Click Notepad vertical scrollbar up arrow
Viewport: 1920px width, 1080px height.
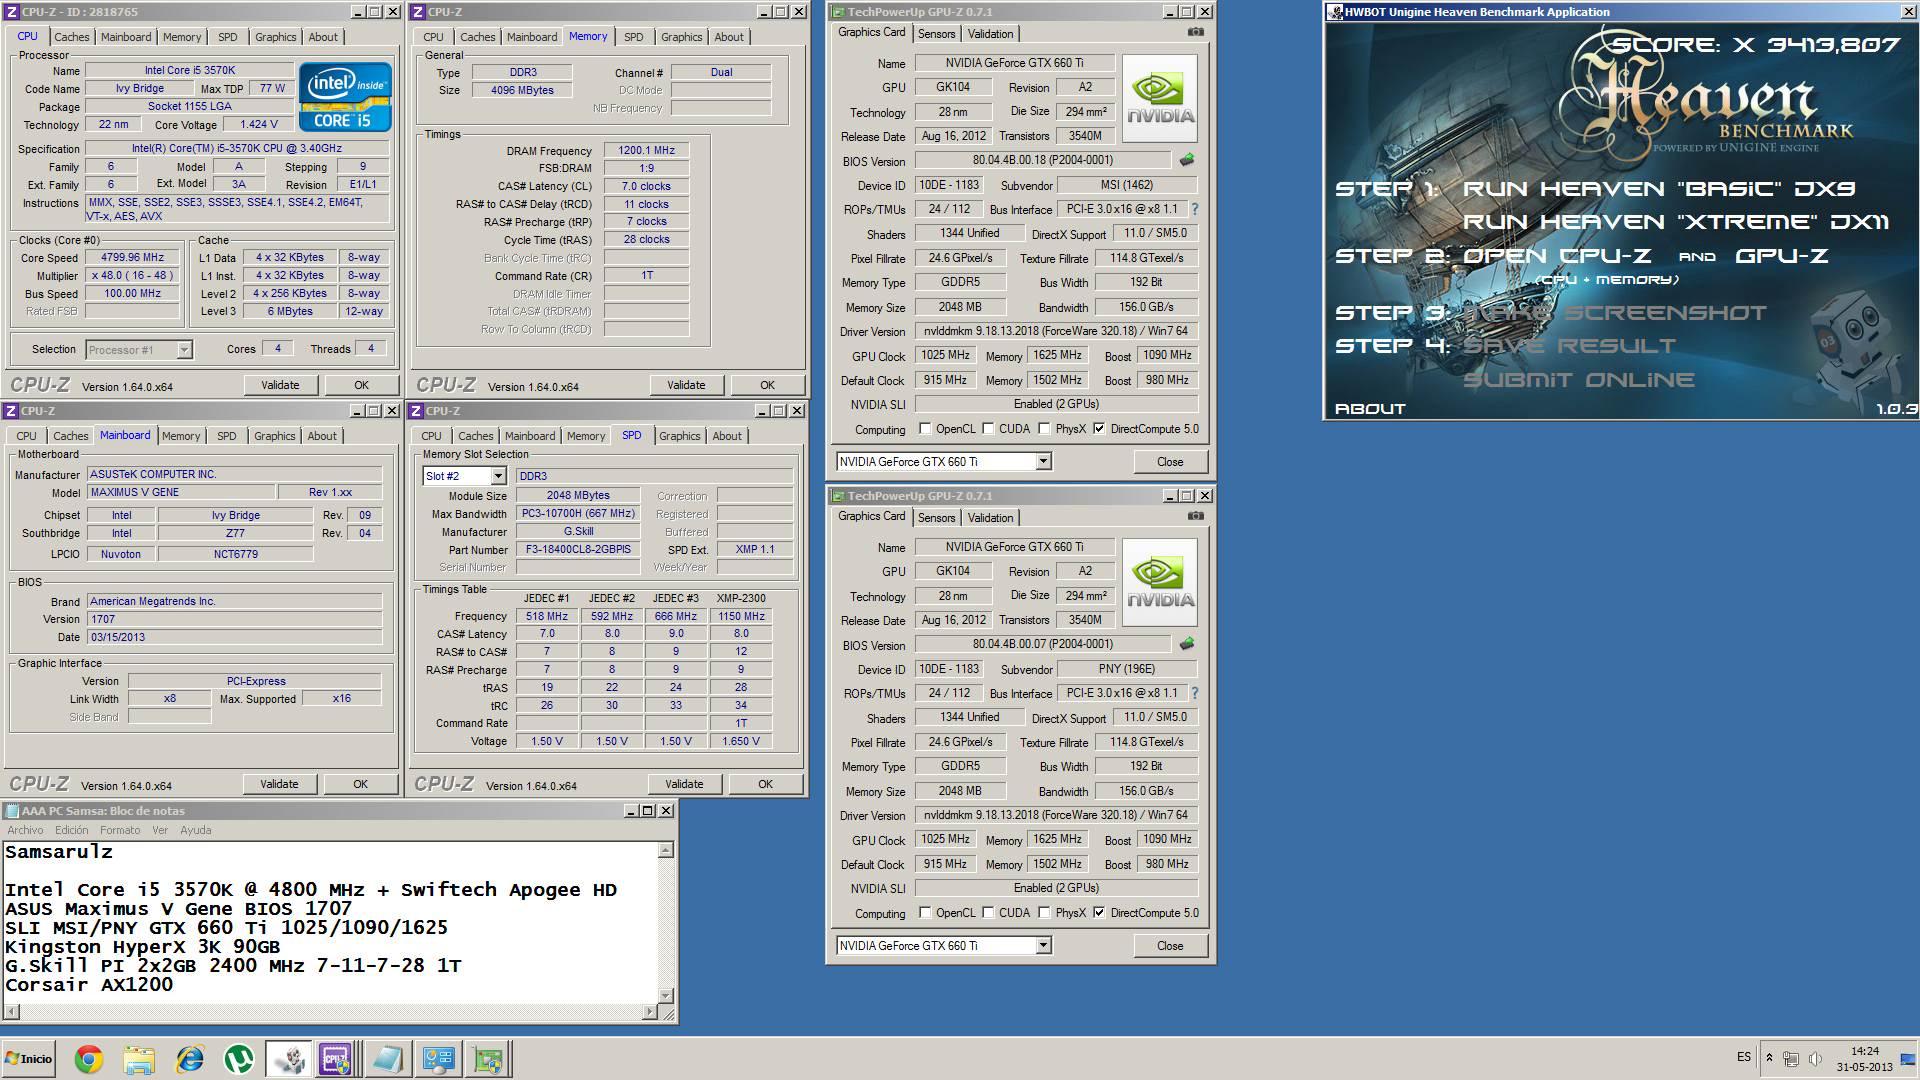[x=665, y=850]
